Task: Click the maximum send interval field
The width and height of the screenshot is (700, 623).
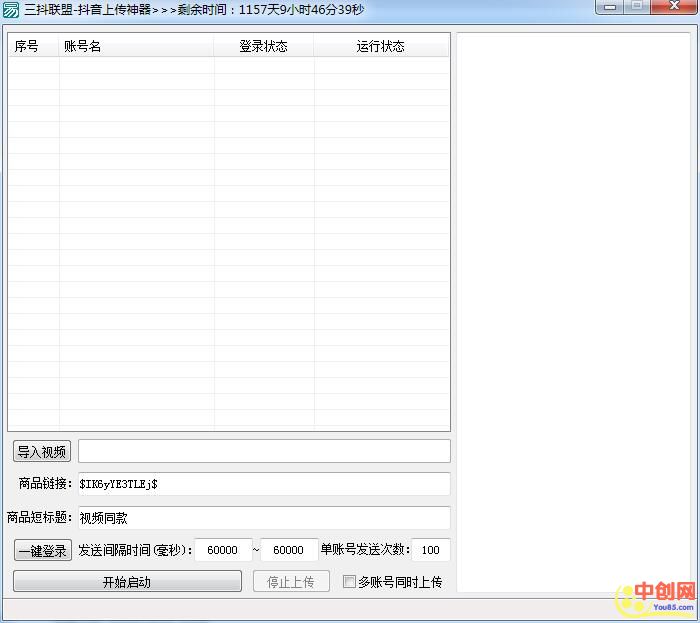Action: [x=289, y=550]
